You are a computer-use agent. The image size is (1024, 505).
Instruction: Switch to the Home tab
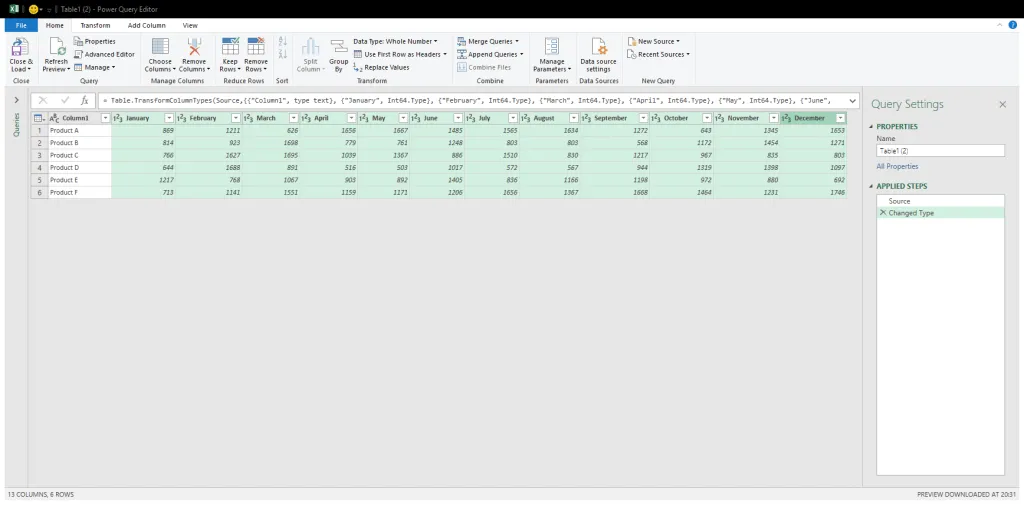point(55,25)
